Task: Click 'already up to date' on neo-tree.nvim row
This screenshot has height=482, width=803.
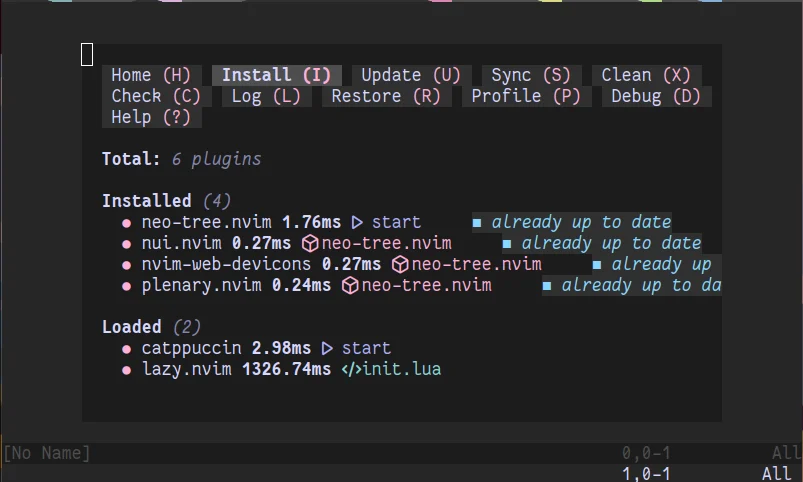Action: [x=581, y=222]
